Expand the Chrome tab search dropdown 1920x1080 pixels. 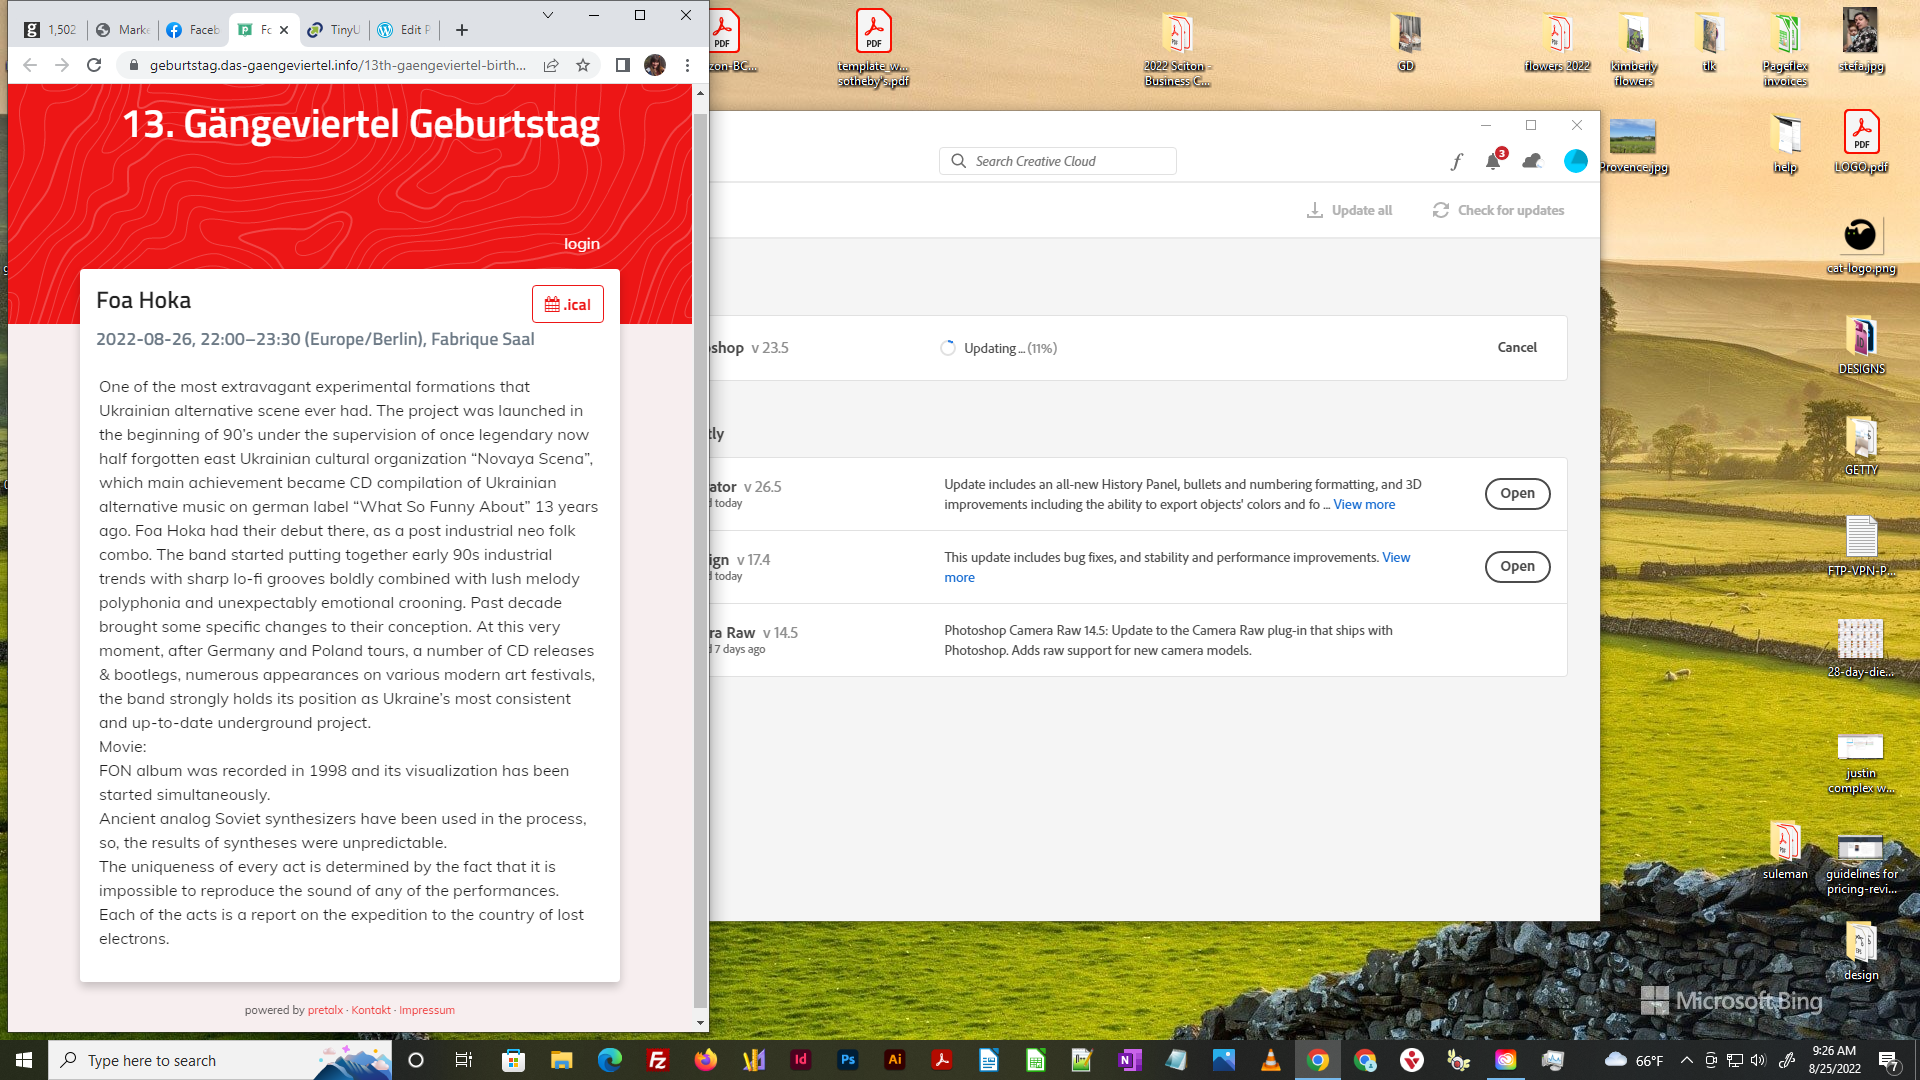click(547, 15)
